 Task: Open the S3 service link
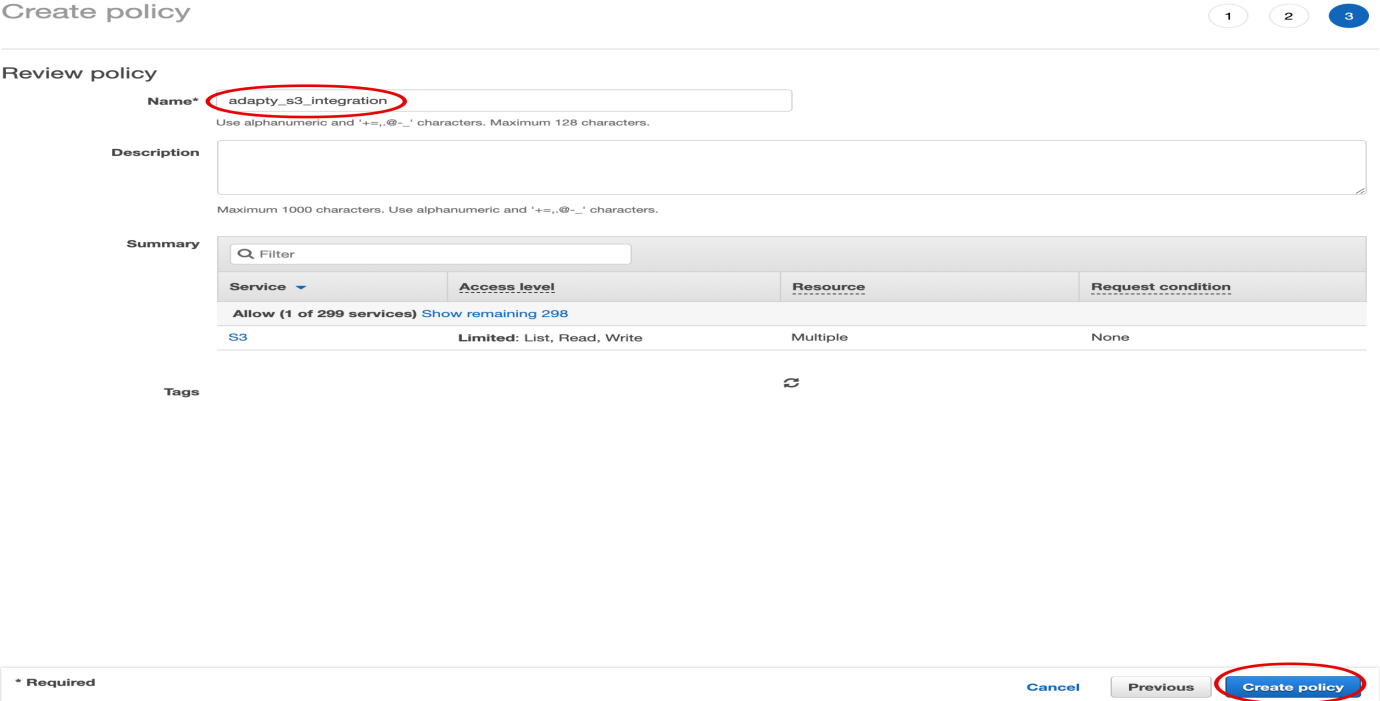click(238, 337)
